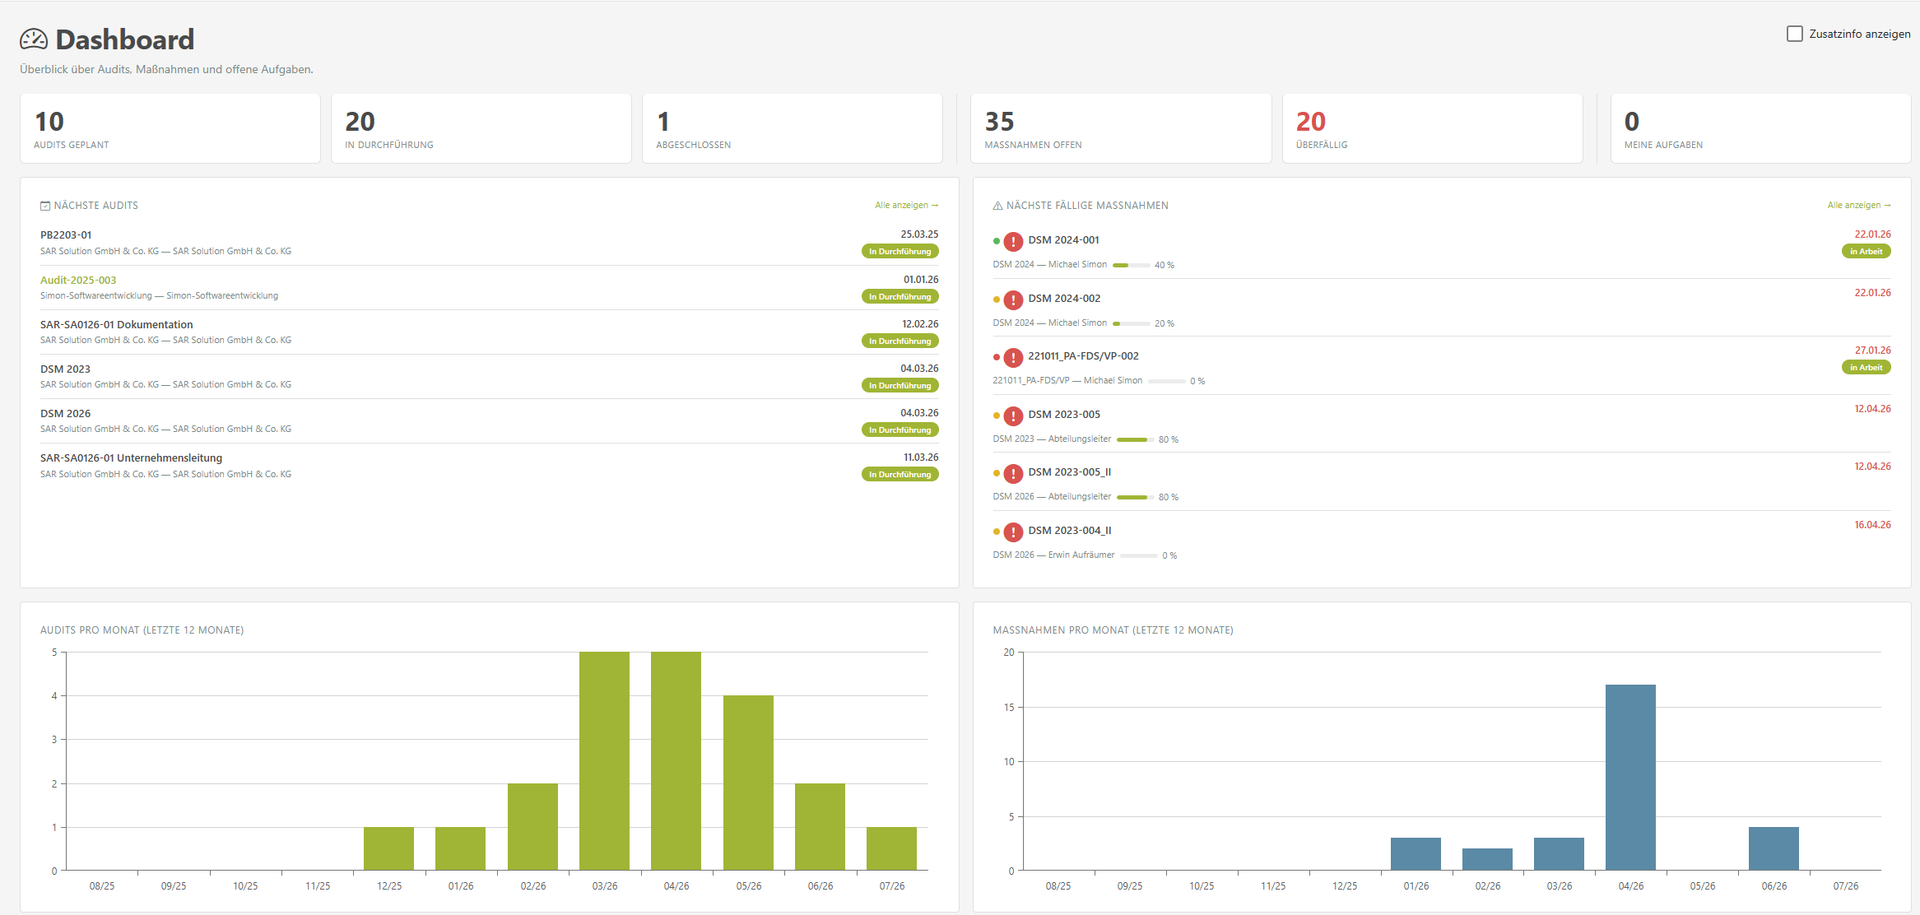The width and height of the screenshot is (1920, 915).
Task: Click the red status dot of 221011_PA-FDS/VP-002
Action: click(996, 357)
